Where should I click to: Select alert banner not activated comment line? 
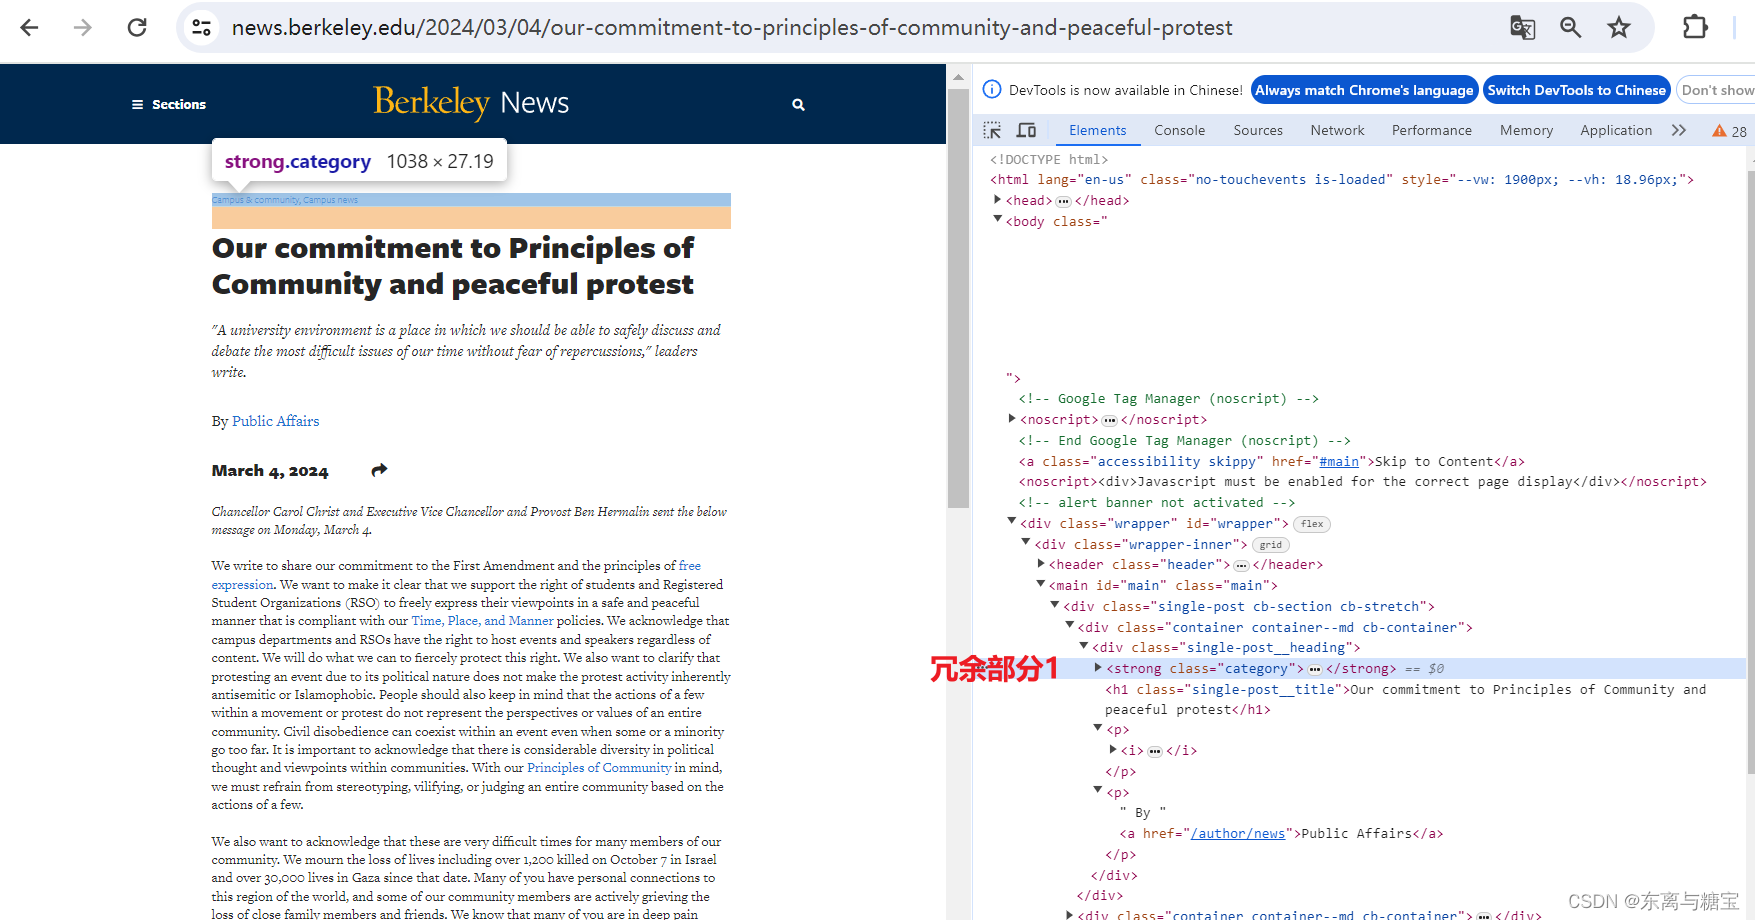coord(1157,502)
